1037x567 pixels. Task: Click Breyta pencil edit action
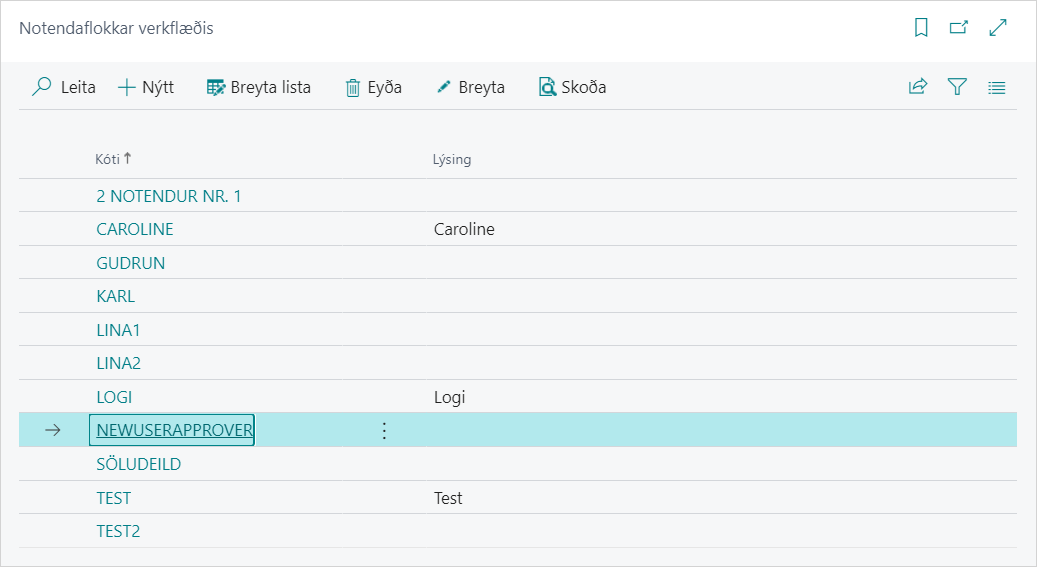point(470,87)
